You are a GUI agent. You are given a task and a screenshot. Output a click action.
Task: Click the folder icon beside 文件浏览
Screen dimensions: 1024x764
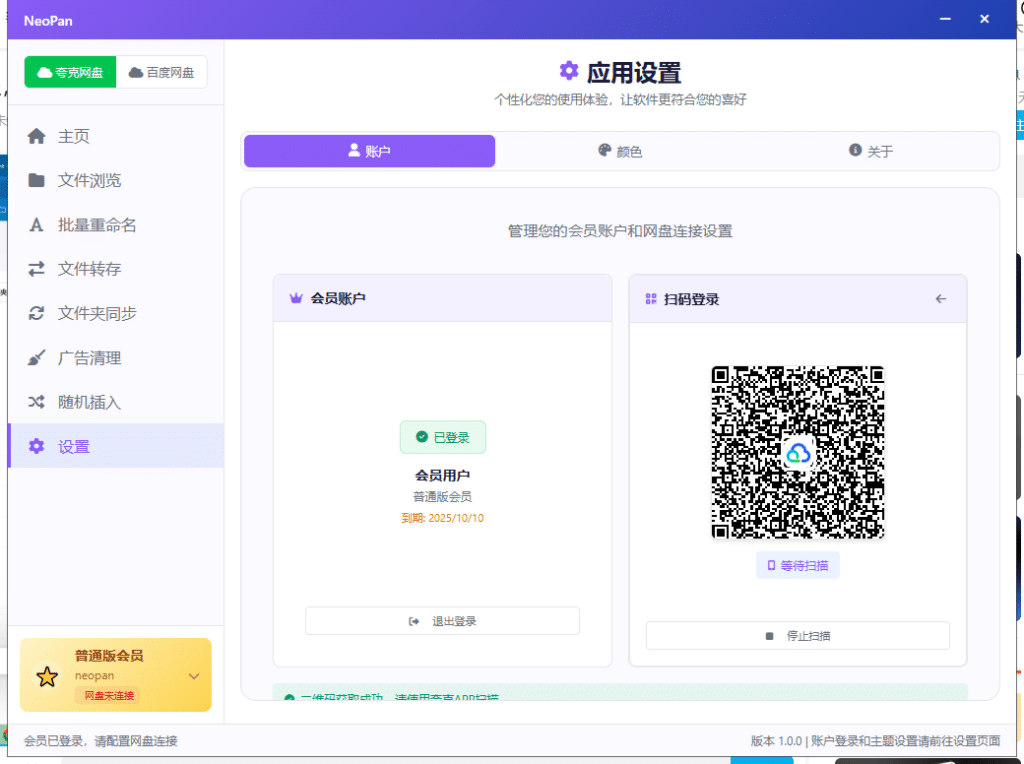37,180
